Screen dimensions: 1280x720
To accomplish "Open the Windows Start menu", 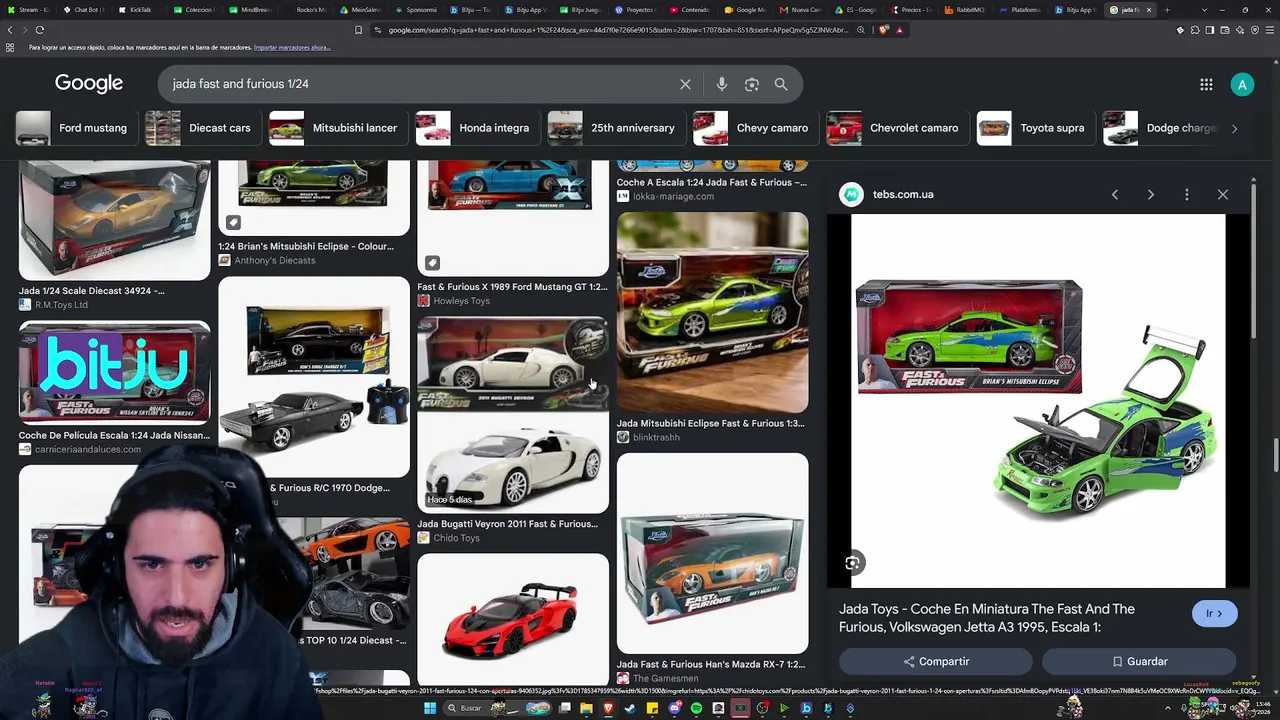I will 430,709.
